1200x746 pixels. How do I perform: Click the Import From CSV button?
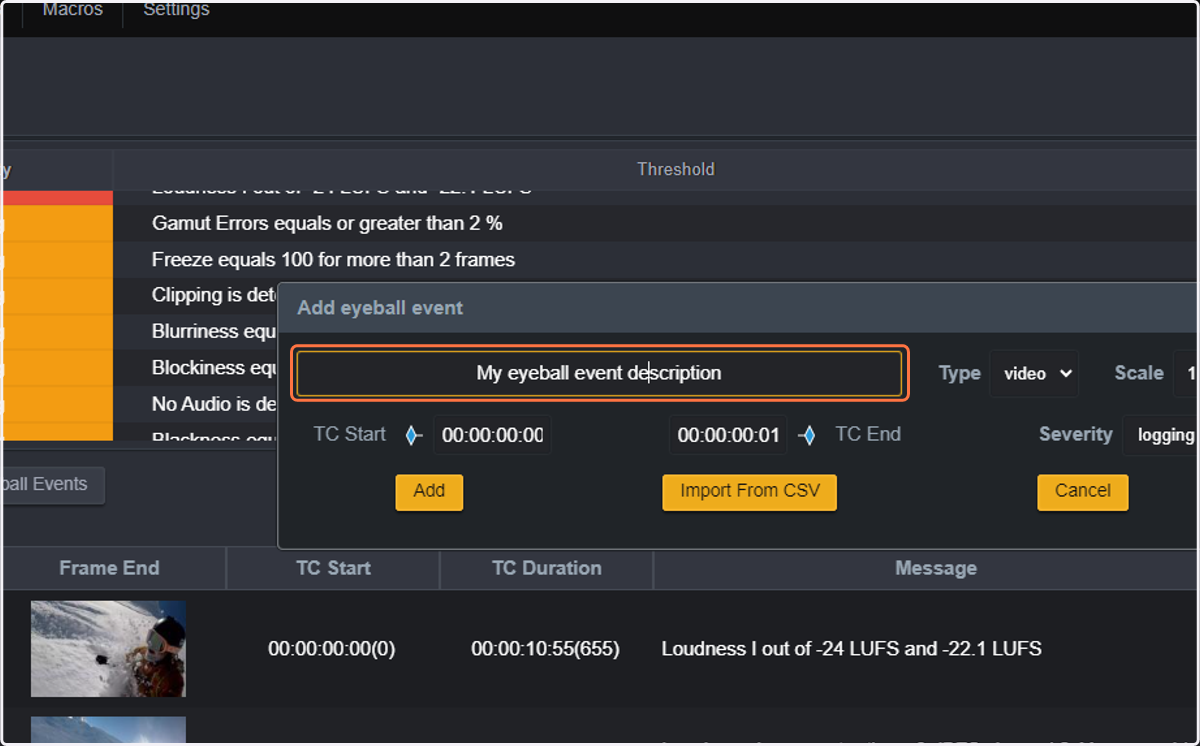click(x=749, y=491)
